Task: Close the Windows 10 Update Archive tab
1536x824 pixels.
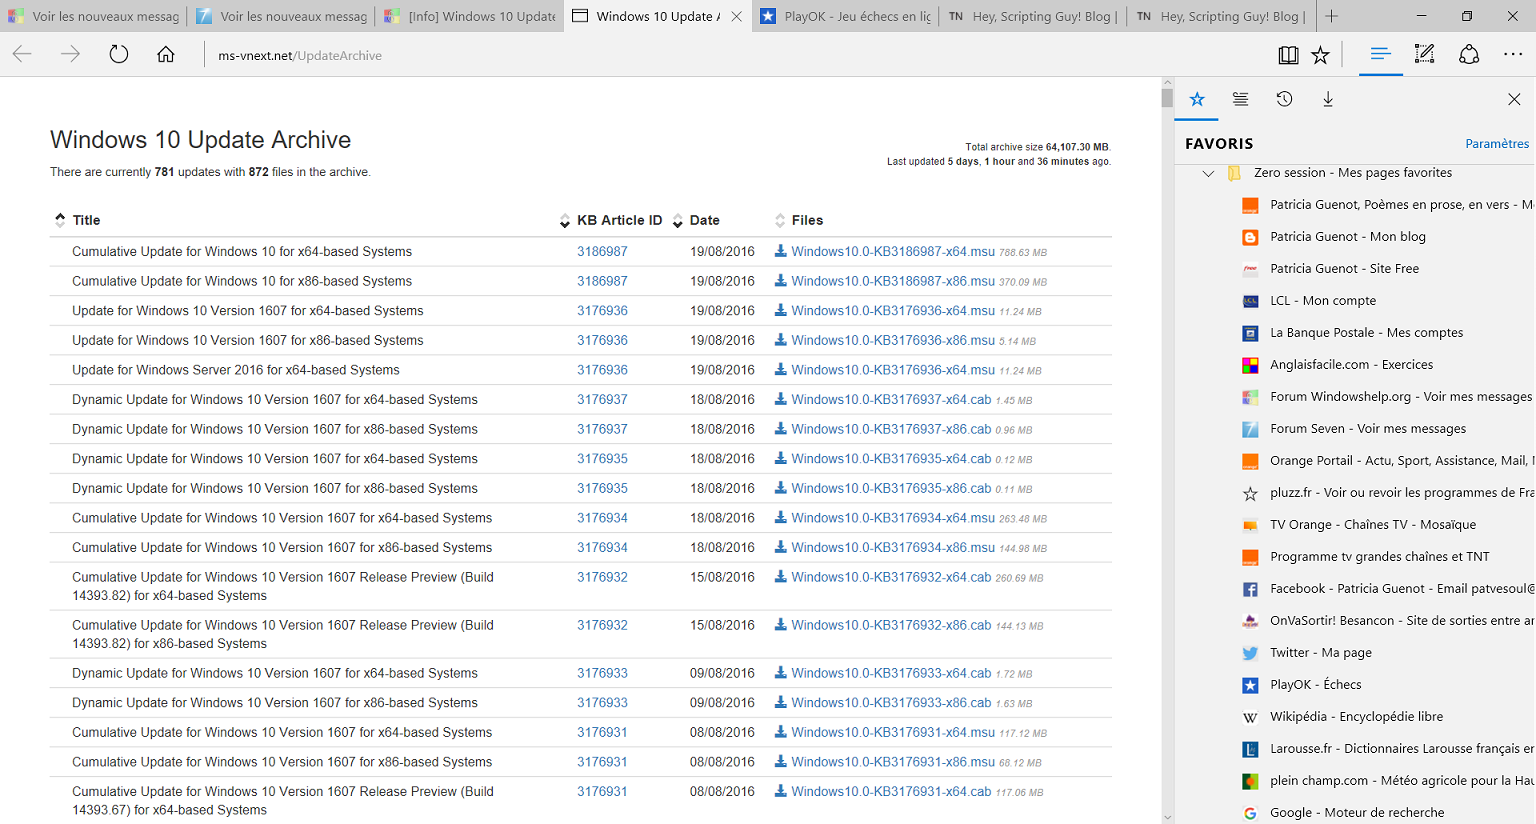Action: pyautogui.click(x=737, y=16)
